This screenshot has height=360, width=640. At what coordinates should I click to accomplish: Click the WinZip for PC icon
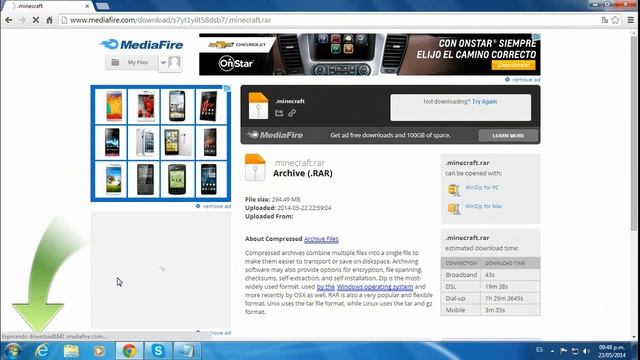453,190
